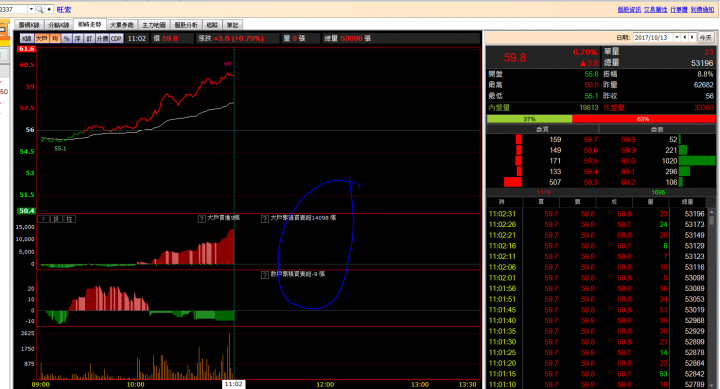Select the trade row at 11:01:15
Image resolution: width=720 pixels, height=389 pixels.
tap(597, 374)
